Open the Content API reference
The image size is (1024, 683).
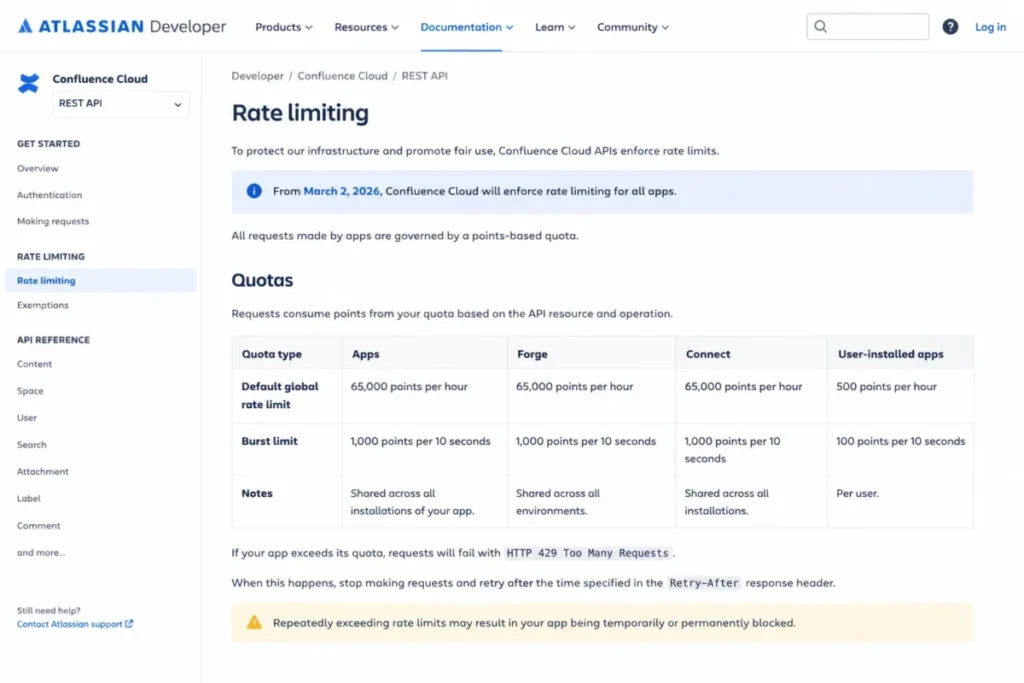click(x=34, y=364)
